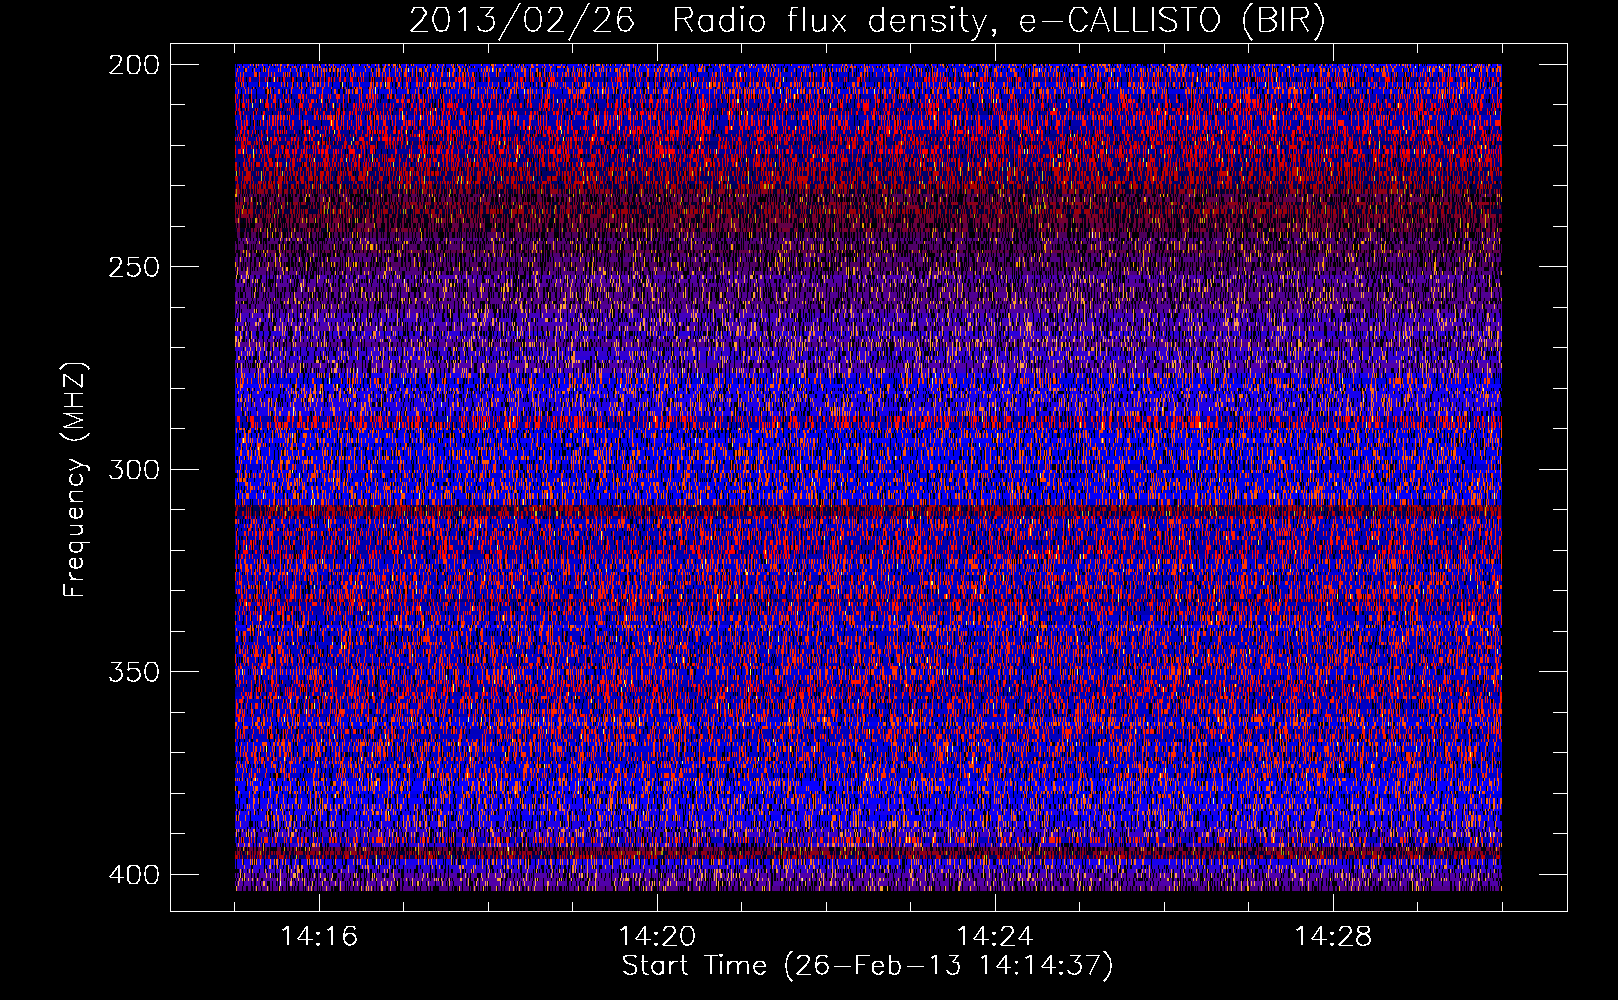Click the 'Frequency (MHZ)' axis label
This screenshot has width=1618, height=1000.
(x=75, y=480)
